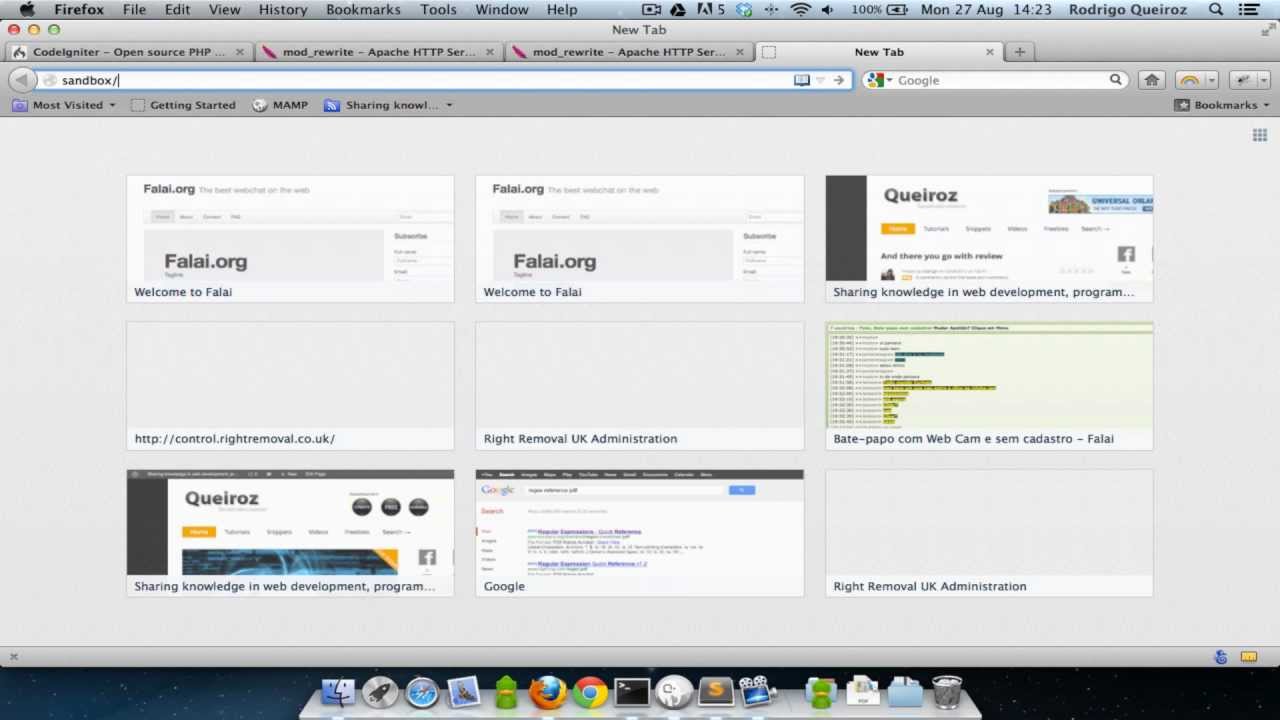Open the second Welcome to Falai thumbnail

coord(639,238)
